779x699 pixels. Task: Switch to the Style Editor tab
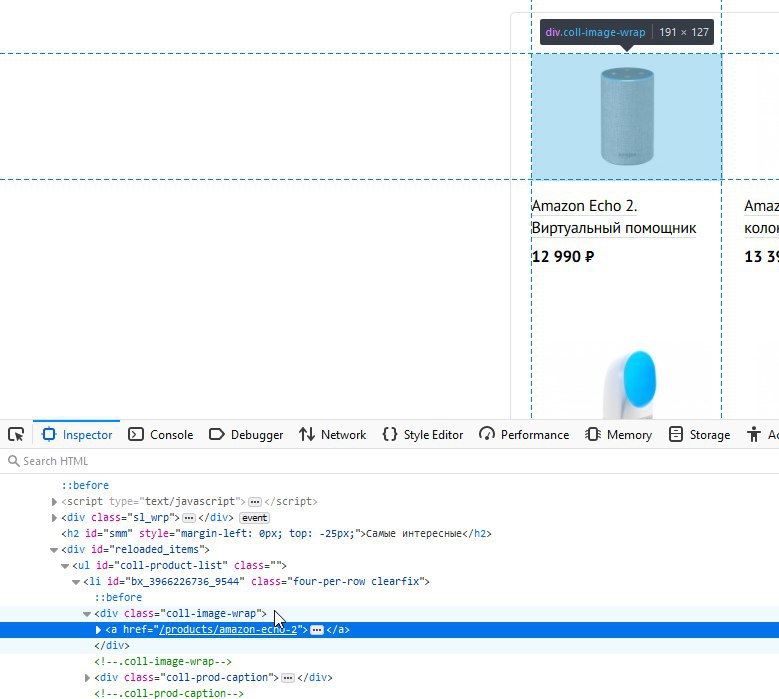point(423,435)
